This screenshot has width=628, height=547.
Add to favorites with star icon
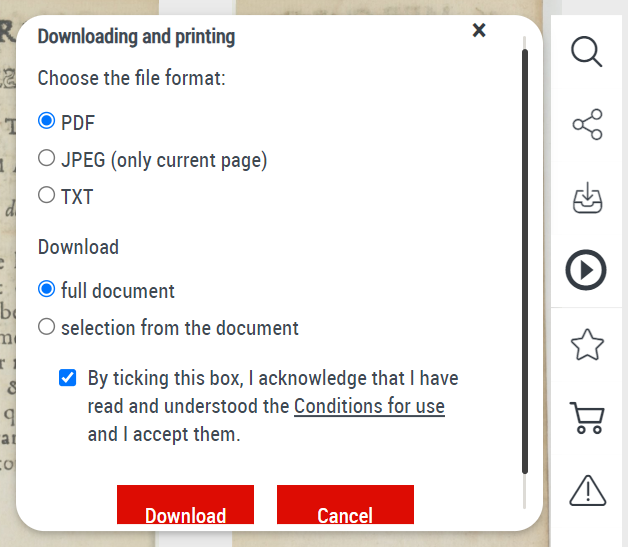pyautogui.click(x=587, y=345)
